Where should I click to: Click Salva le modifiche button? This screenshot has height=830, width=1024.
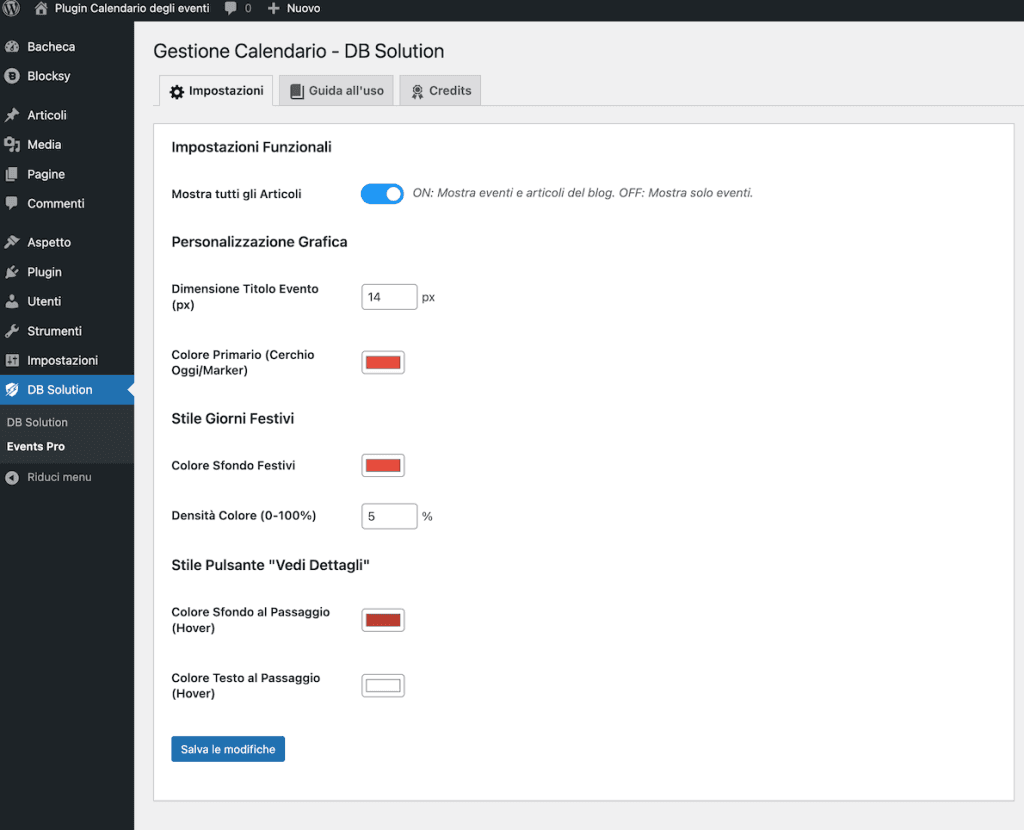click(228, 749)
